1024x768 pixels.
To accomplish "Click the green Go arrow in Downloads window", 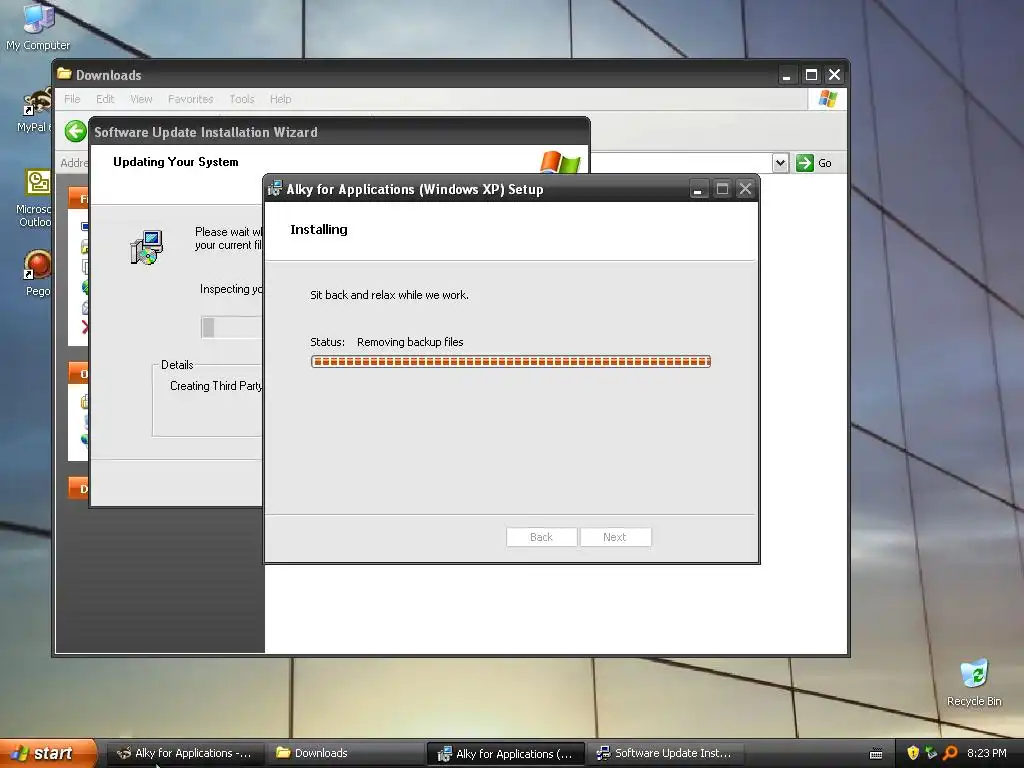I will (x=805, y=163).
